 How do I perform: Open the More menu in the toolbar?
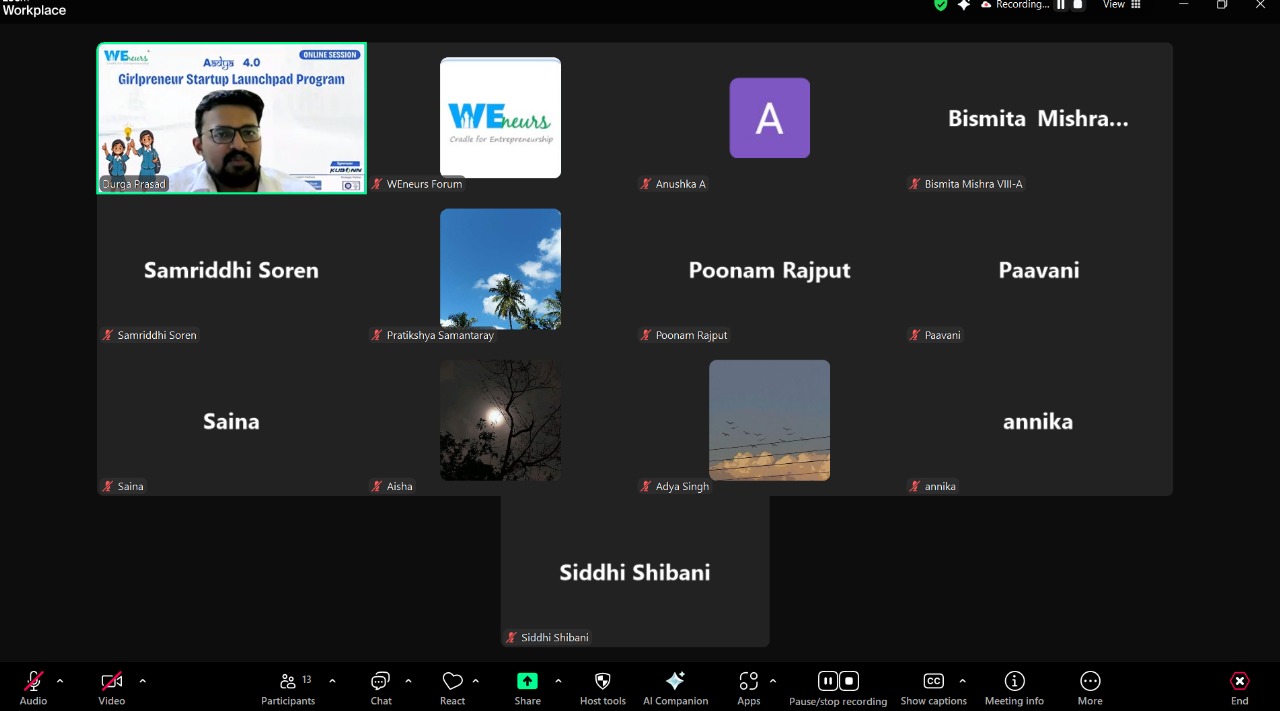tap(1090, 682)
